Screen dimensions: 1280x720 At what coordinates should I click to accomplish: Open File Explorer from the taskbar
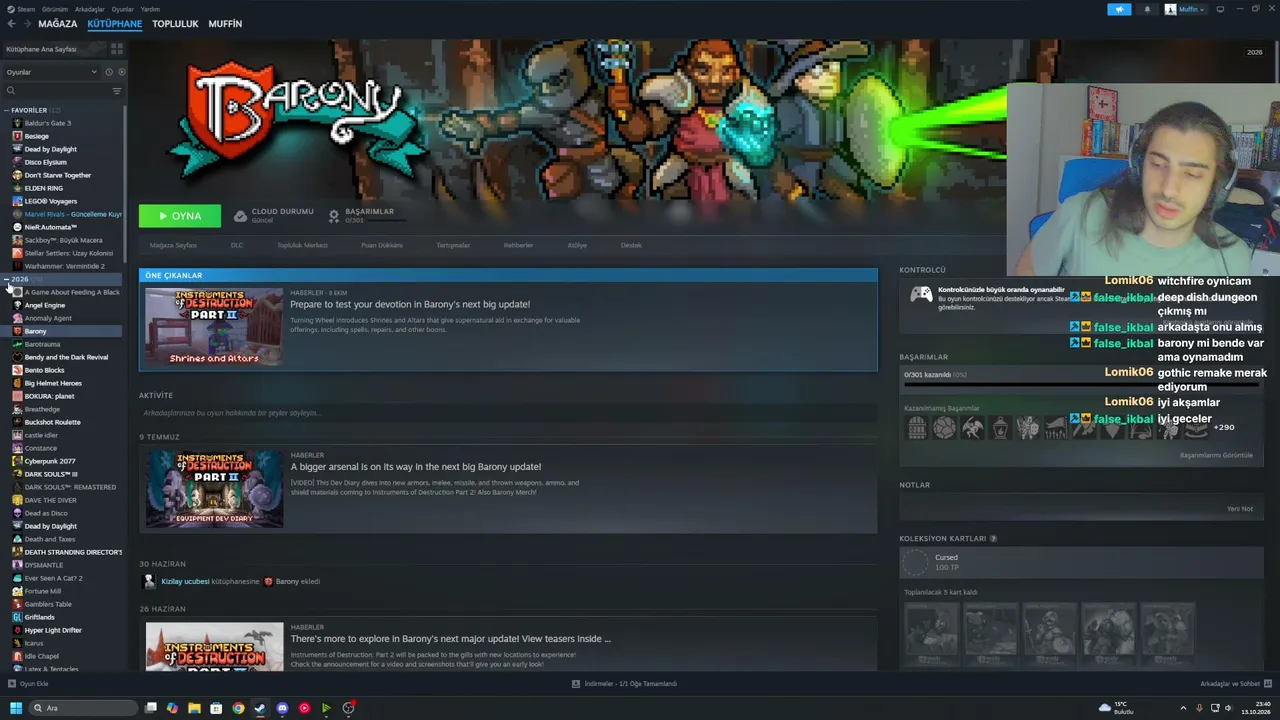[194, 708]
